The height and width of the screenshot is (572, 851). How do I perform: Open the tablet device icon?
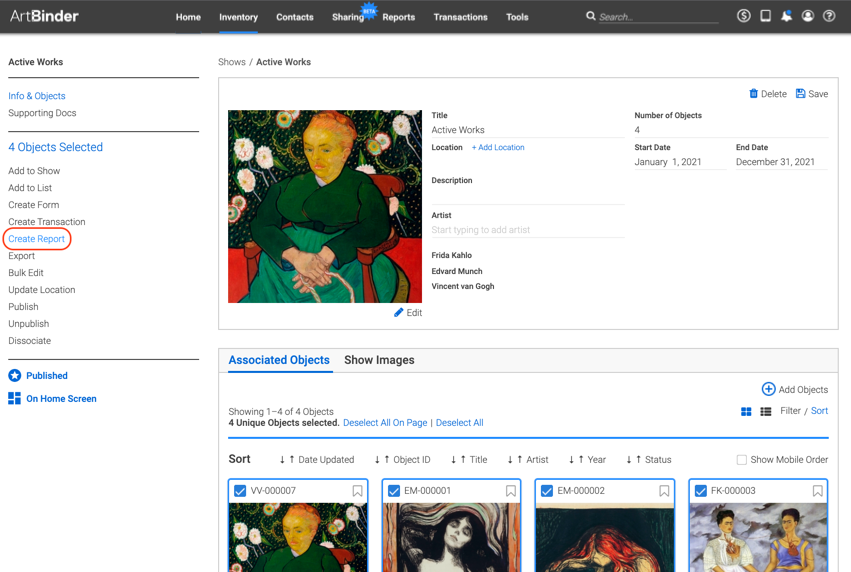[x=765, y=16]
